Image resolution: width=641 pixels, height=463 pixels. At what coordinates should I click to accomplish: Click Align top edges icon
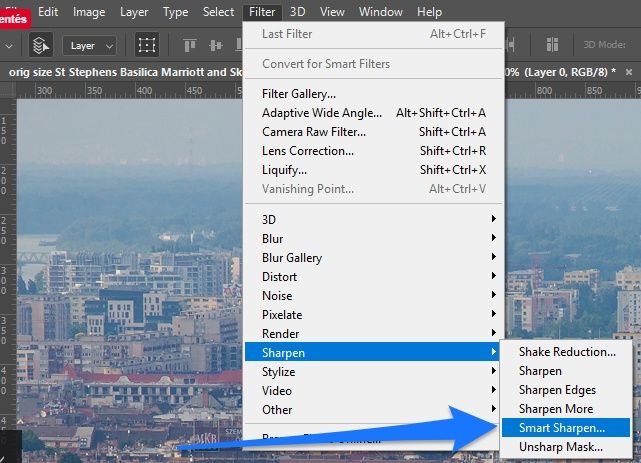click(190, 45)
